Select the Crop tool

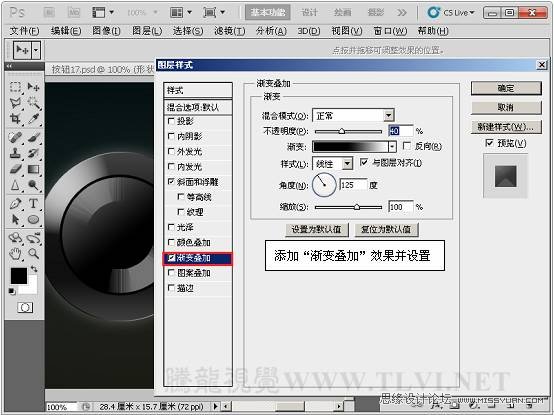tap(15, 119)
